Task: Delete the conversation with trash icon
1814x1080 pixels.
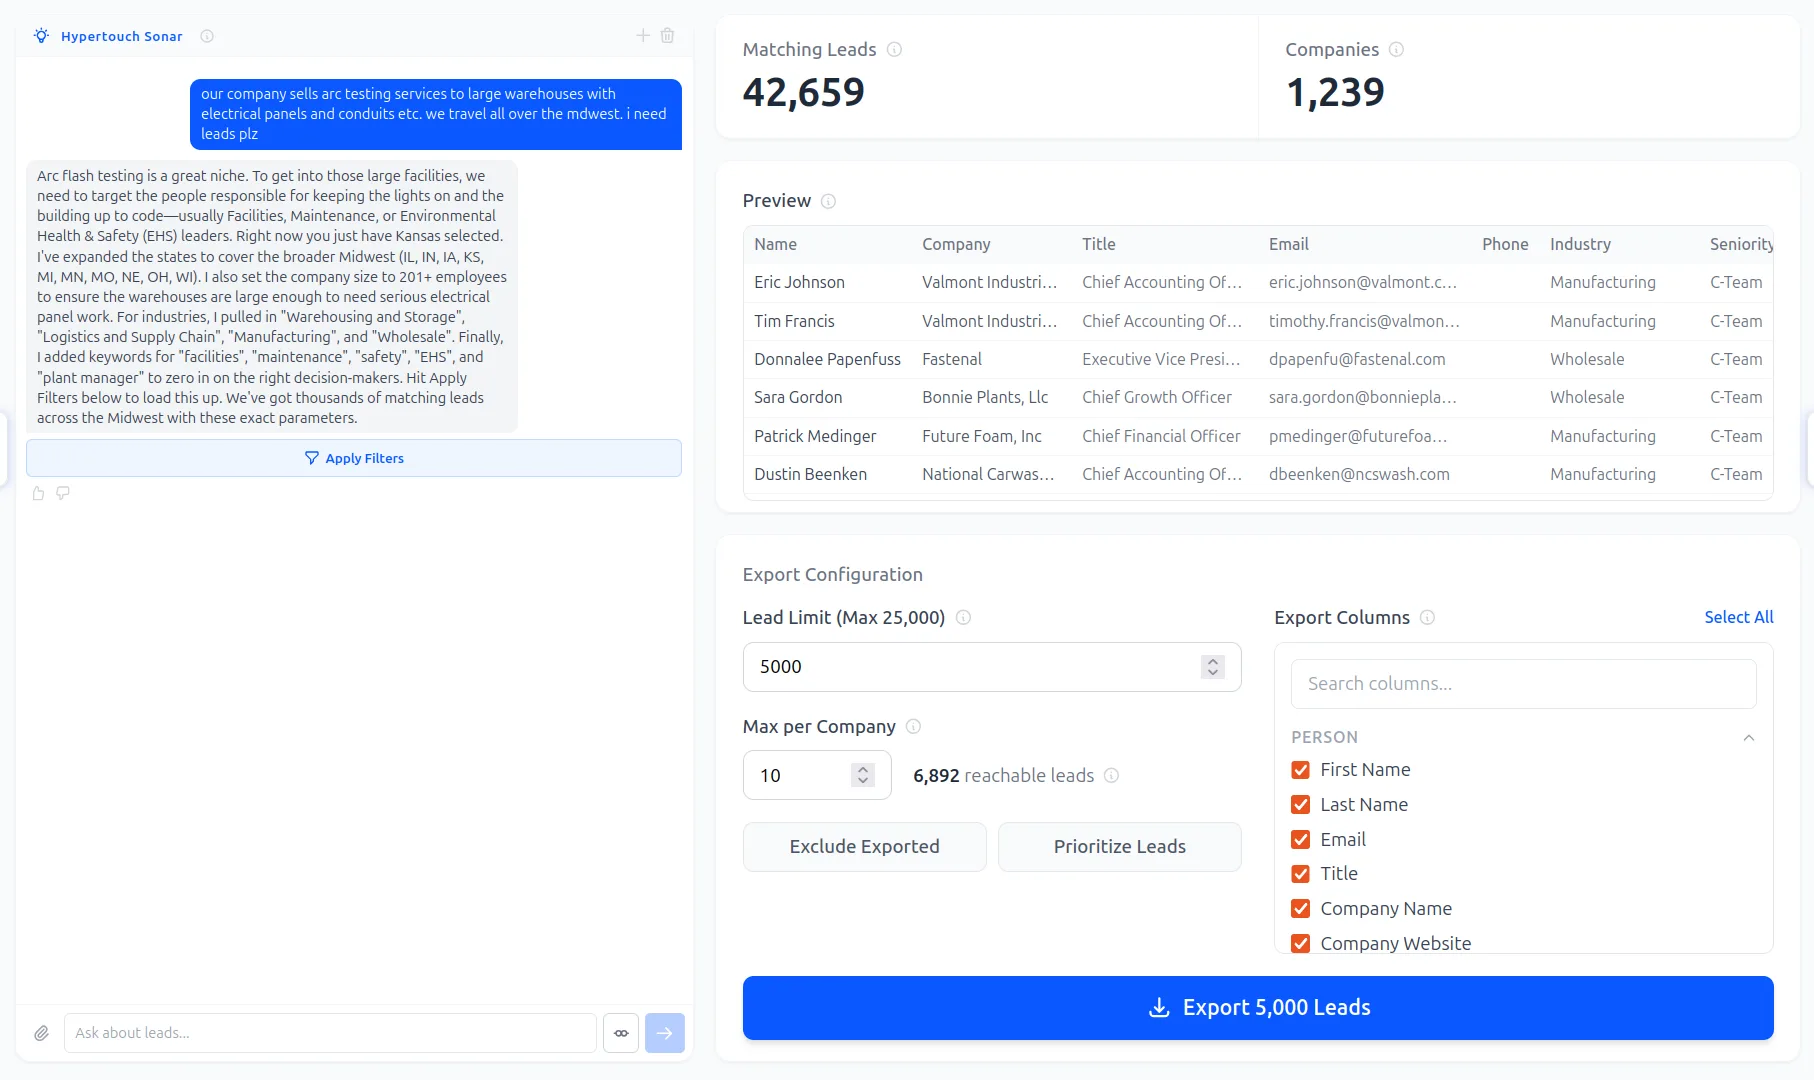Action: point(668,36)
